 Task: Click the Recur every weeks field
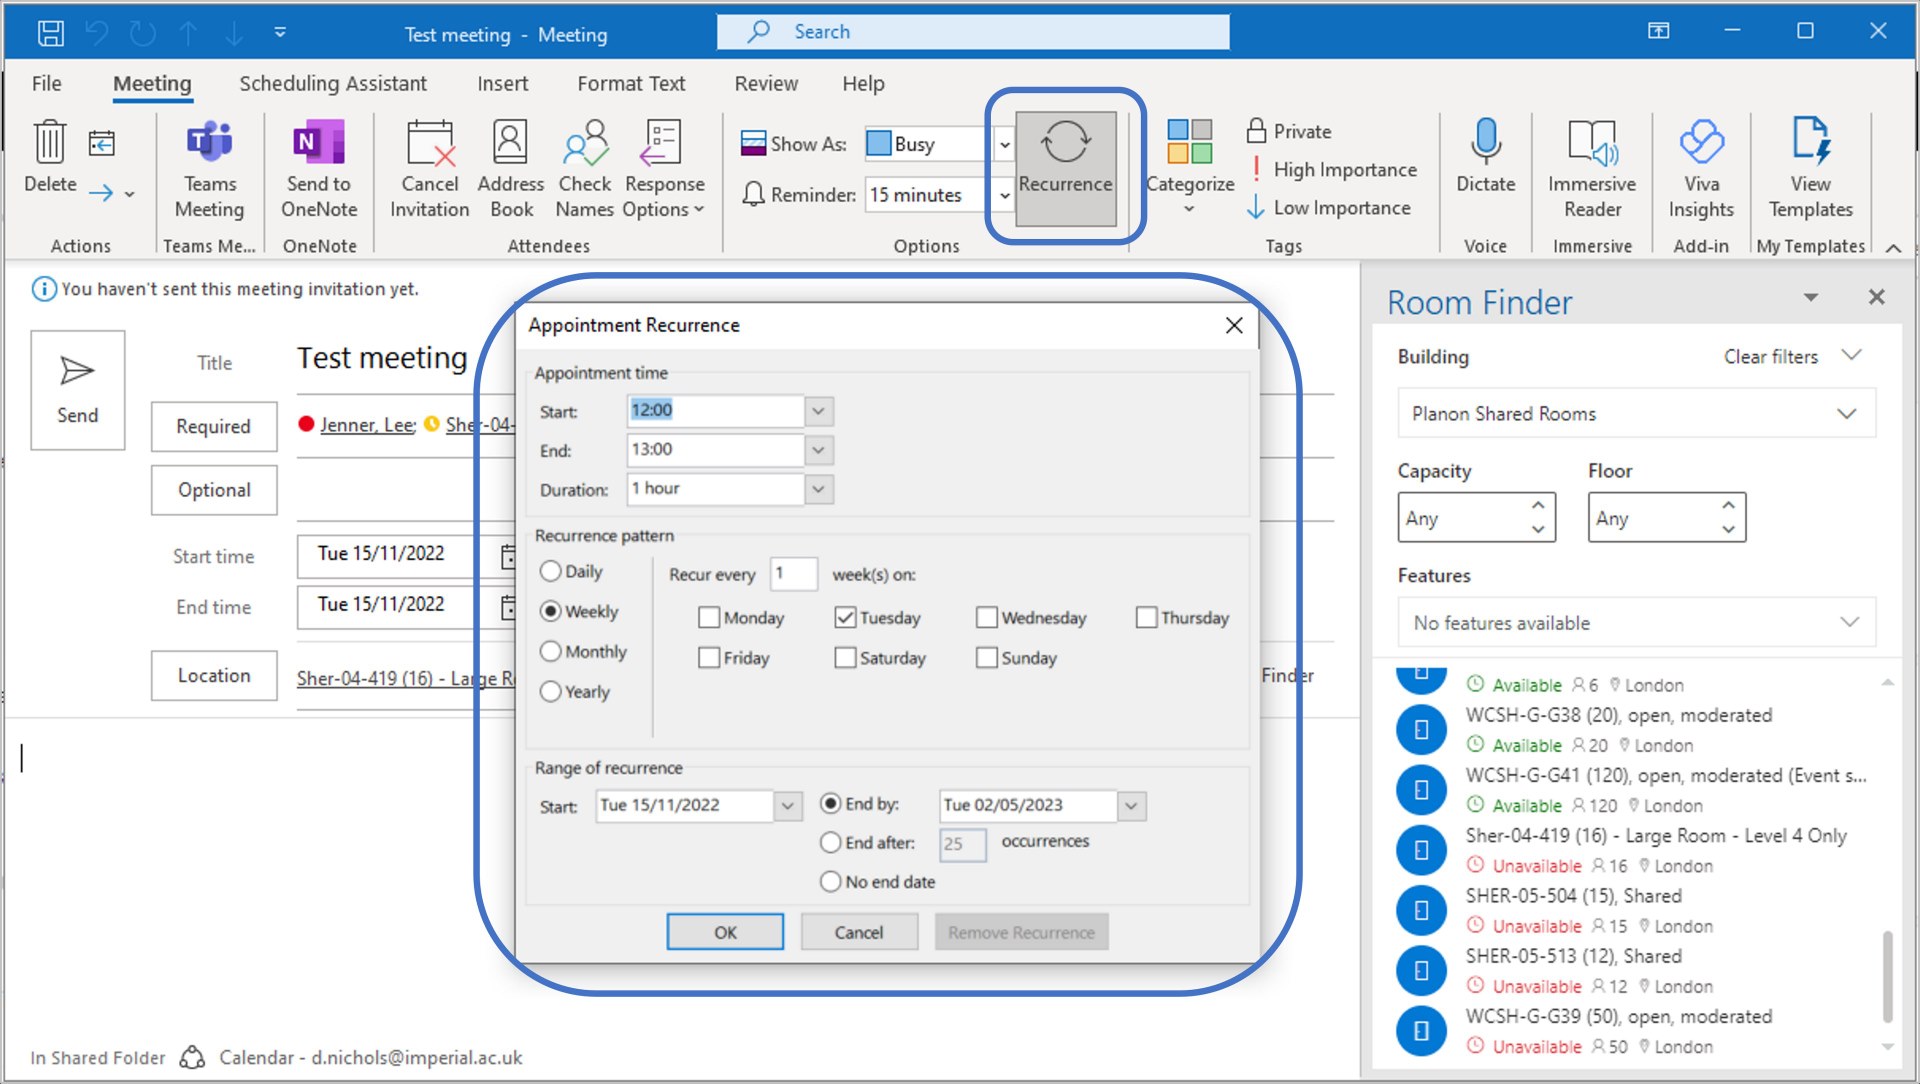tap(794, 574)
